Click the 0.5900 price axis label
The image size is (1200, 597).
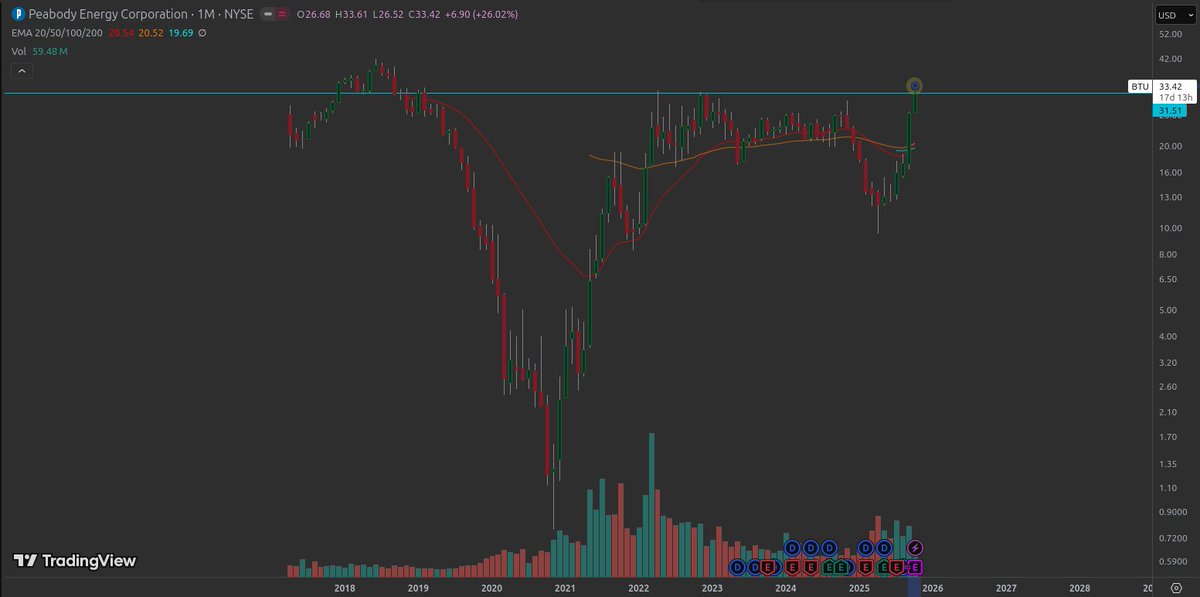coord(1172,561)
